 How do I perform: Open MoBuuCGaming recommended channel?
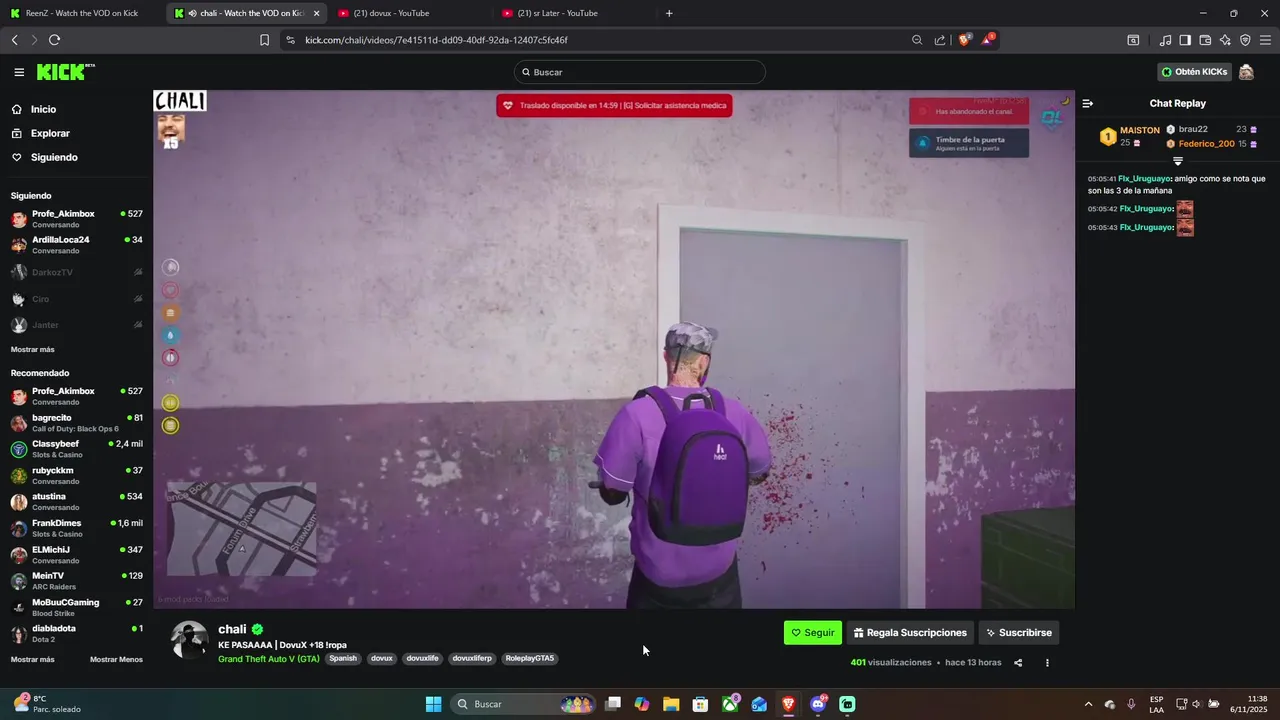click(x=76, y=607)
